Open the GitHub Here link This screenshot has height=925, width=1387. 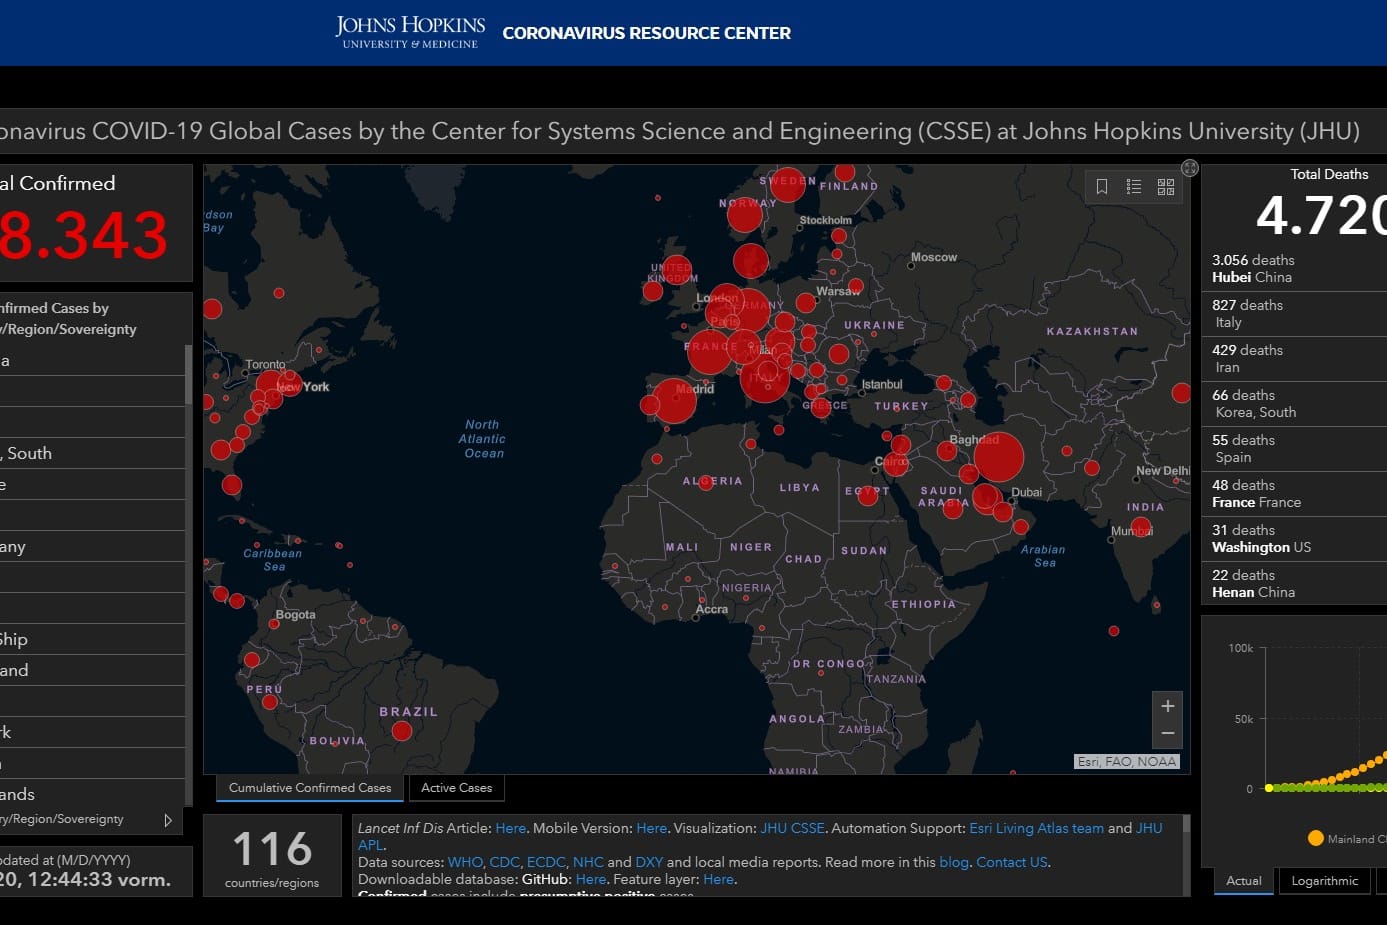click(x=591, y=879)
